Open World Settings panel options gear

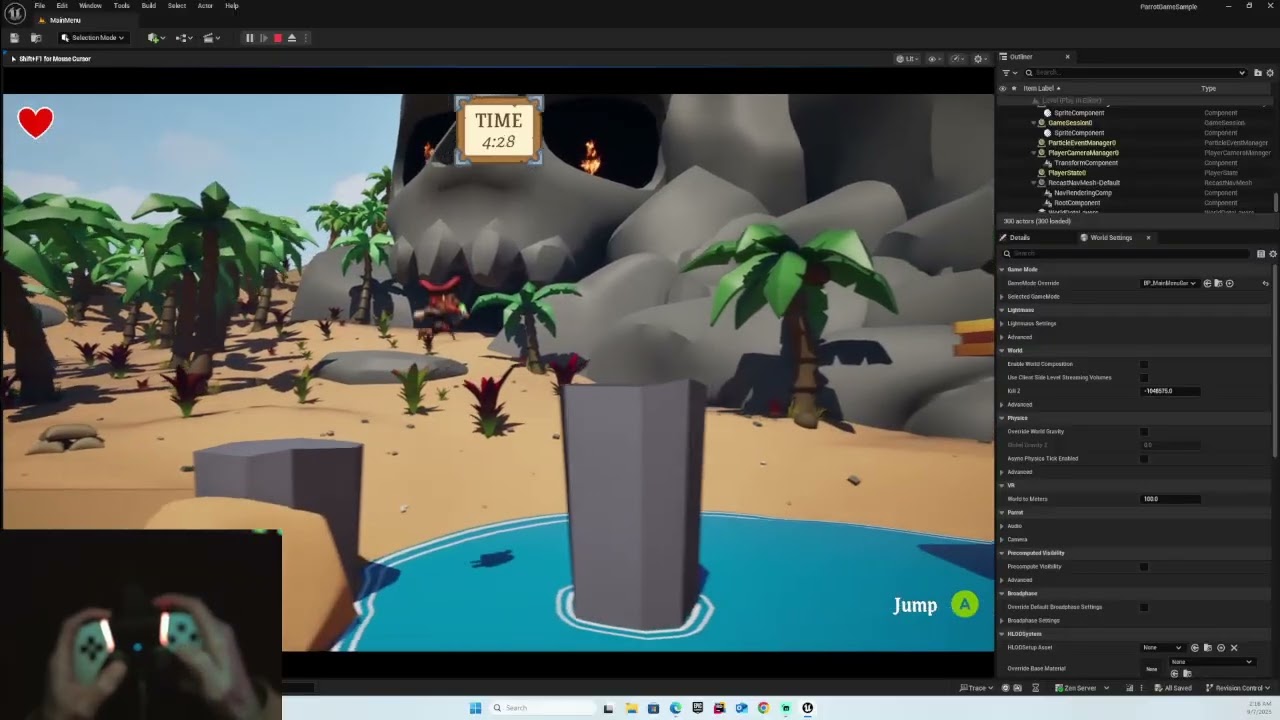point(1273,254)
